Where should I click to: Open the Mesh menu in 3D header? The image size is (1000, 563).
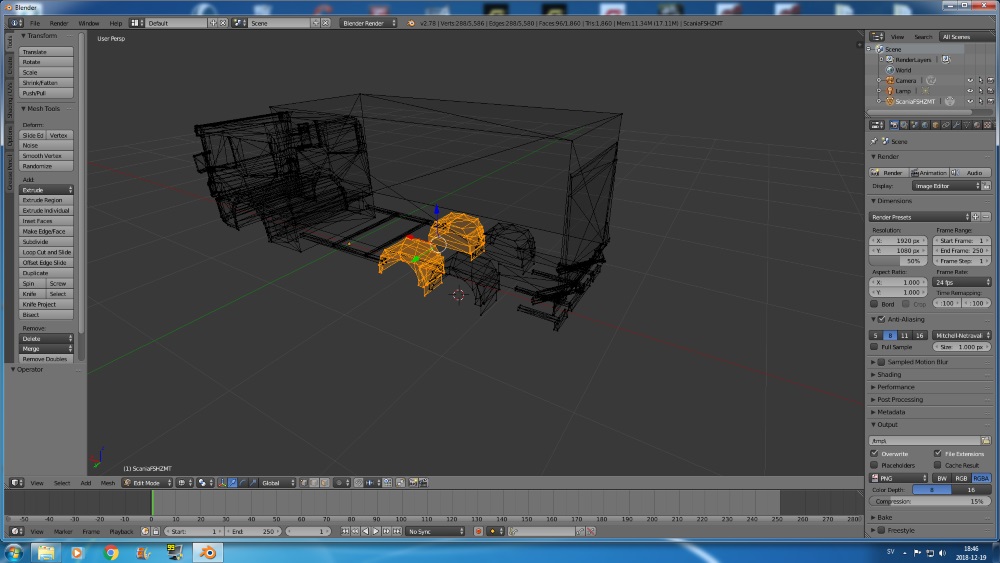[x=108, y=483]
